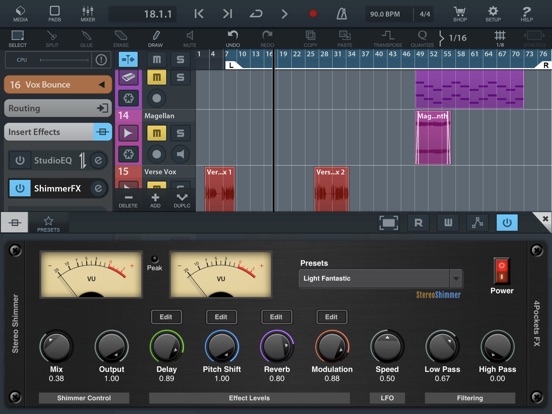The image size is (552, 414).
Task: Flip the red Power switch
Action: tap(501, 271)
